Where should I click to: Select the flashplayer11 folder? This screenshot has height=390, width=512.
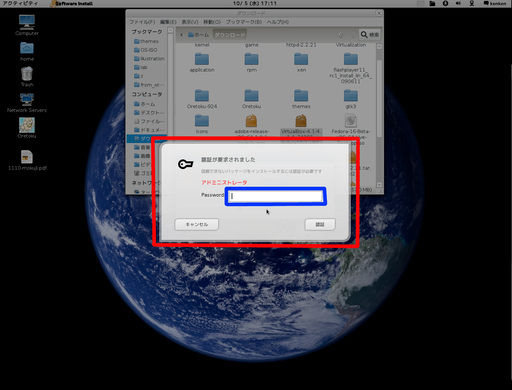pyautogui.click(x=351, y=68)
